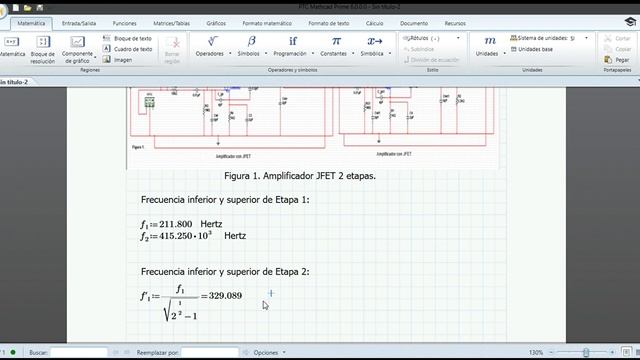640x360 pixels.
Task: Click the 329.089 result value
Action: point(225,296)
